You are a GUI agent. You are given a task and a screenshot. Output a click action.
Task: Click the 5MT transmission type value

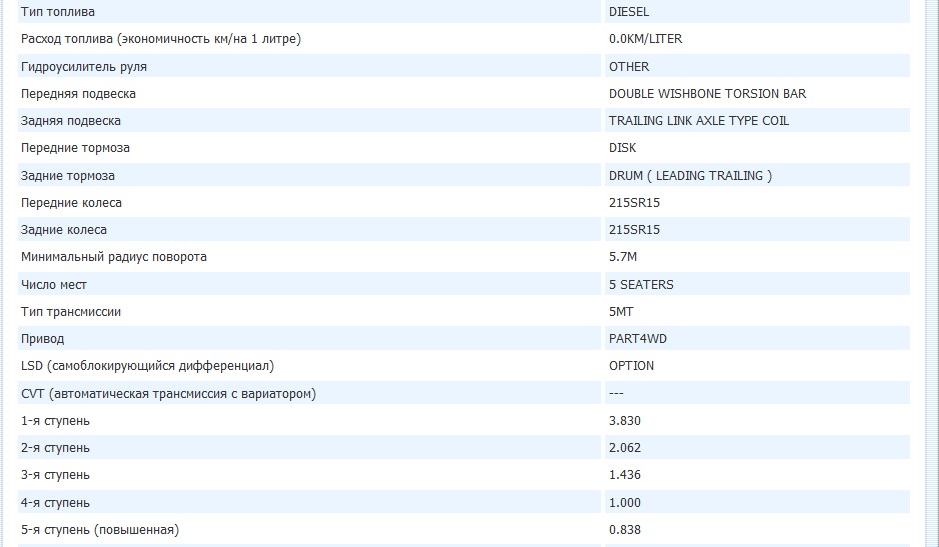coord(621,312)
